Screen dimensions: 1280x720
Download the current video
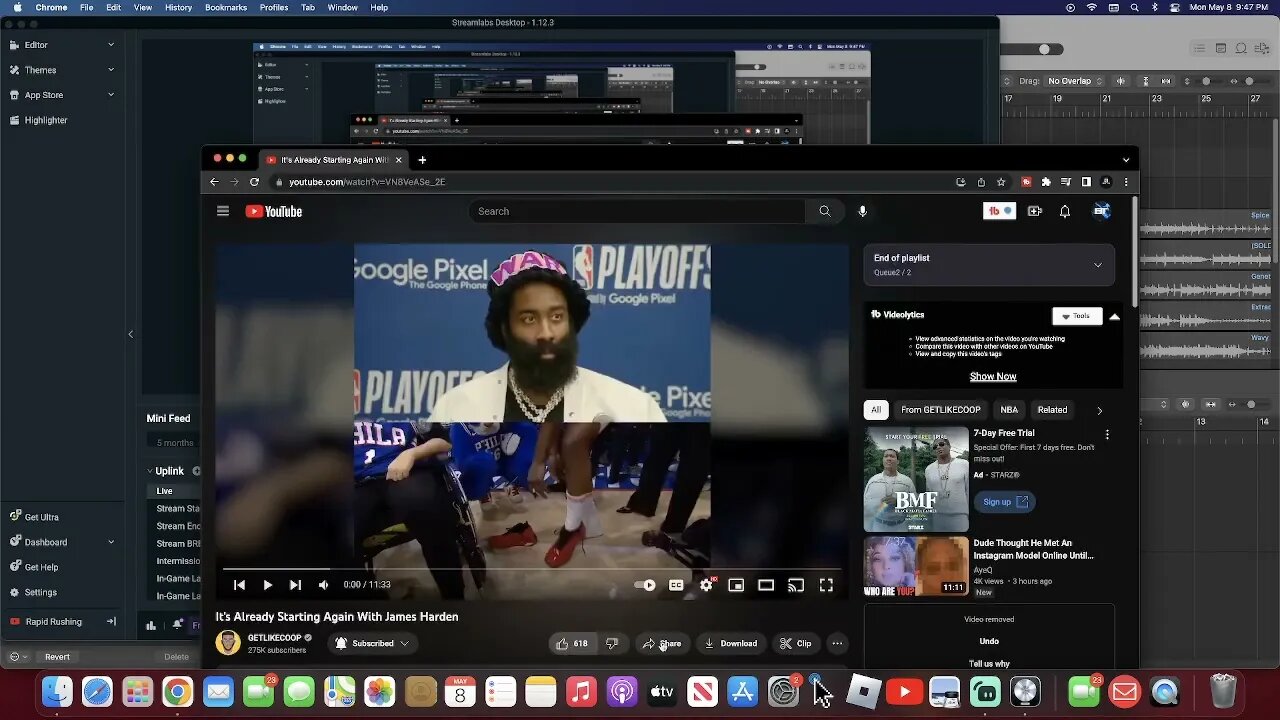tap(730, 643)
